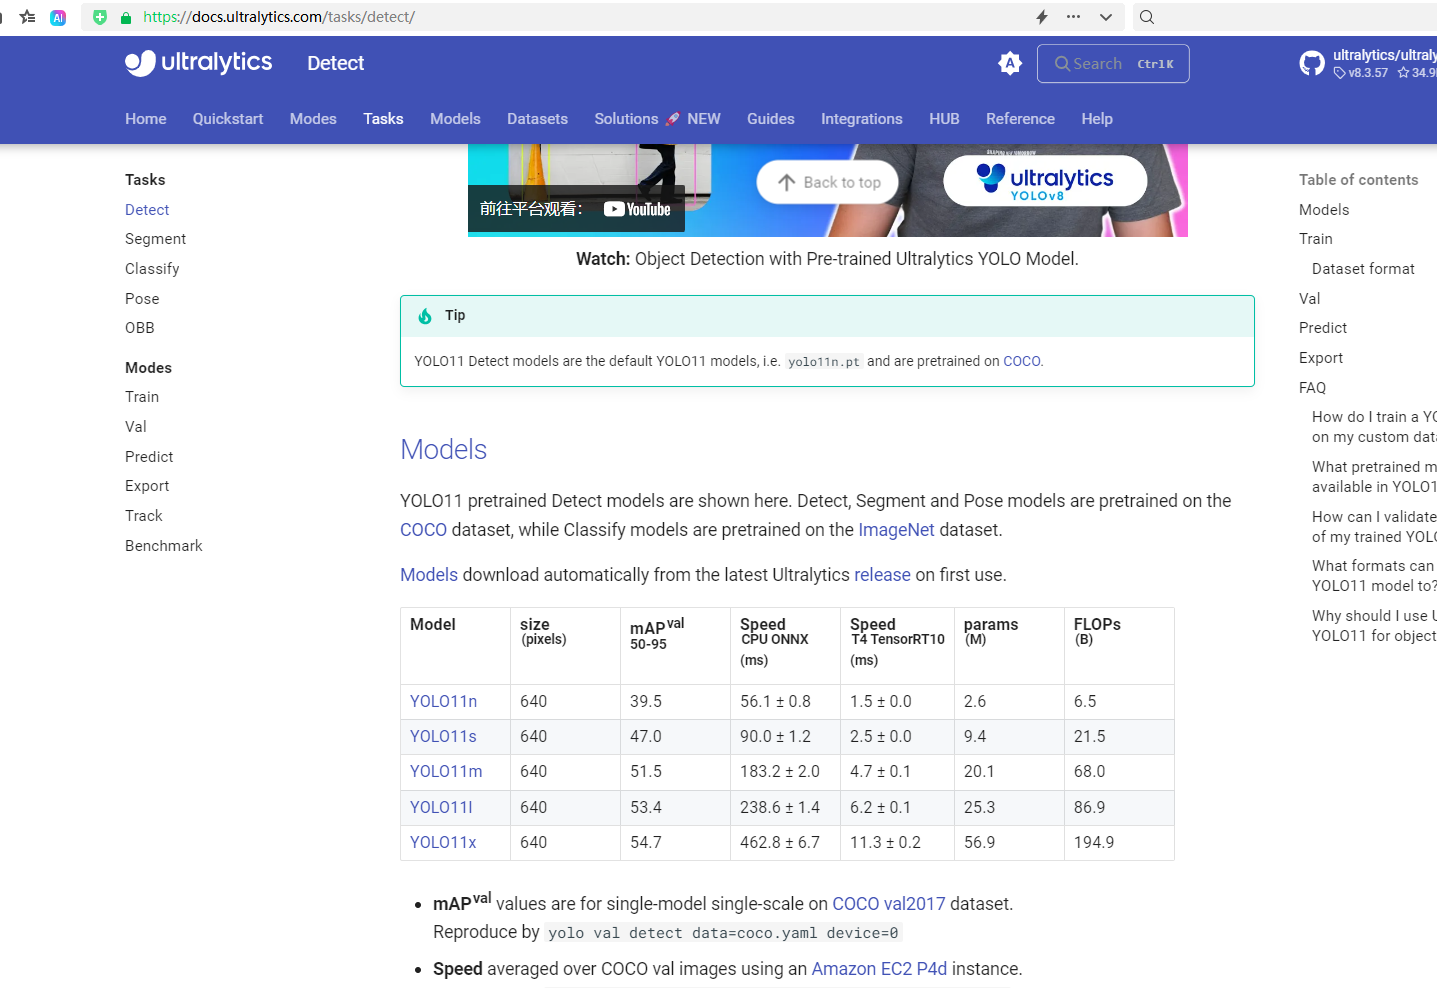
Task: Open the three-dots address bar menu
Action: tap(1073, 17)
